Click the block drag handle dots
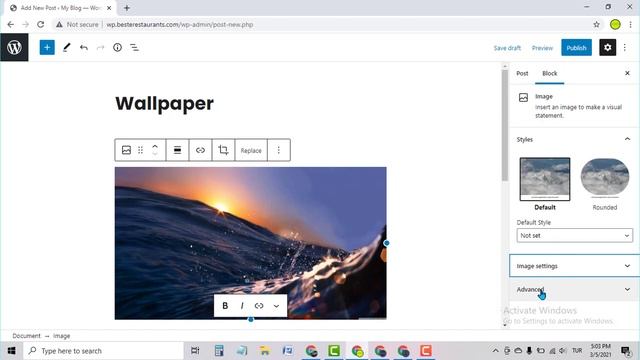640x360 pixels. tap(140, 150)
